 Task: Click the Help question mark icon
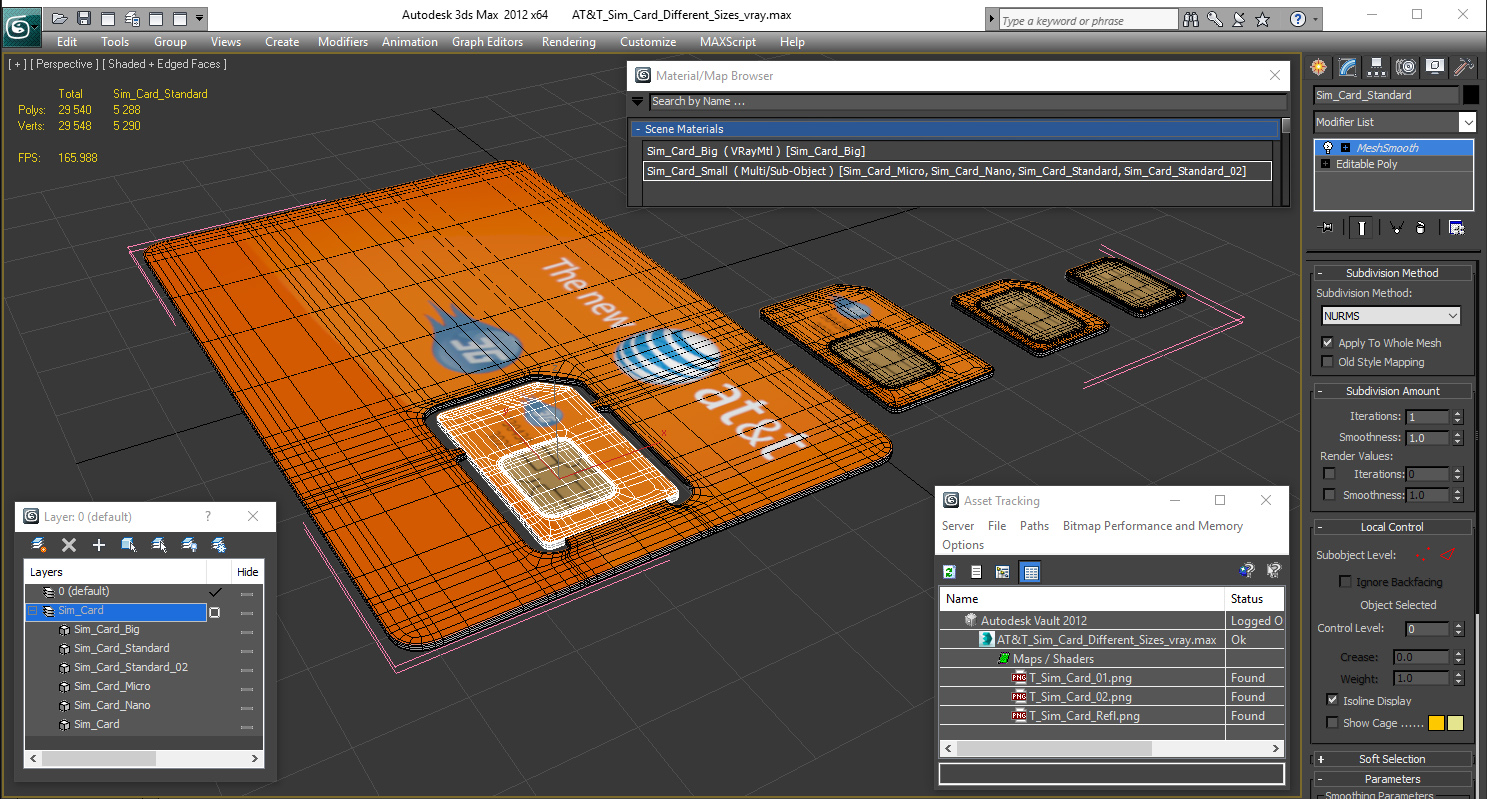(1298, 19)
